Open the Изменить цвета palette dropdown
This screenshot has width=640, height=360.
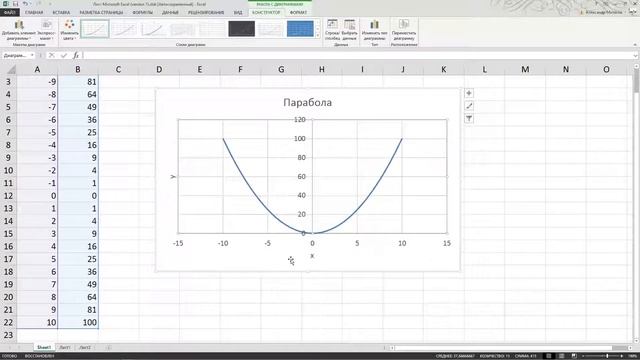click(x=69, y=29)
